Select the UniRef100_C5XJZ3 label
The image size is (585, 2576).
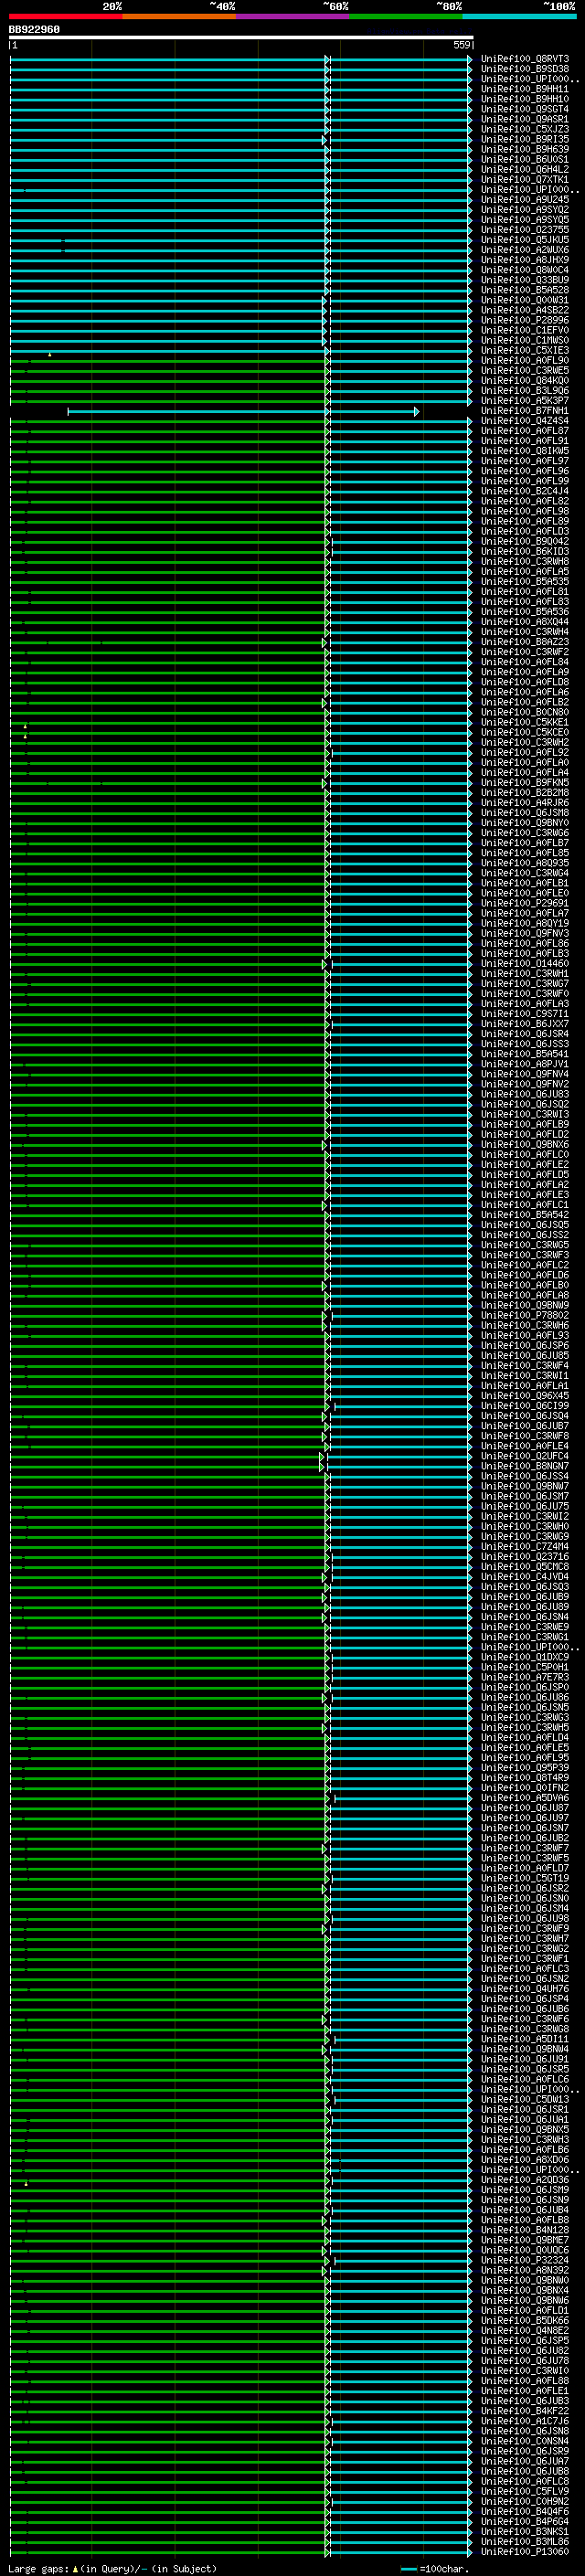coord(524,129)
